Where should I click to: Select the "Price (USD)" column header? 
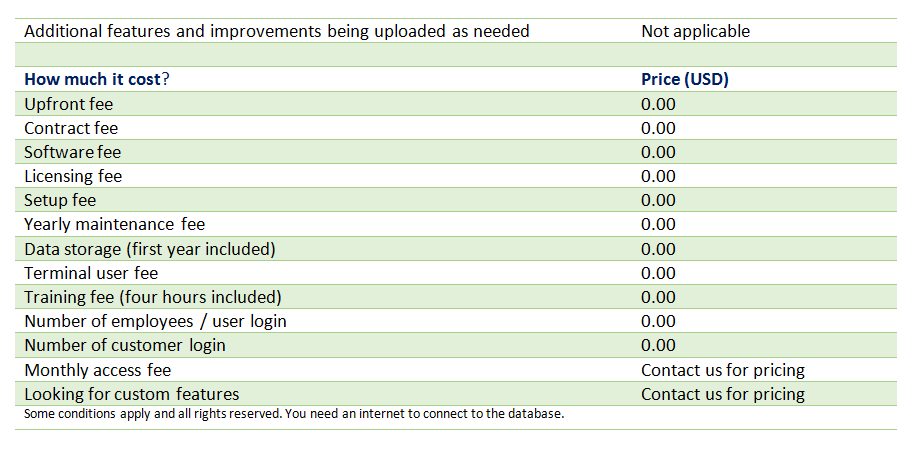684,80
